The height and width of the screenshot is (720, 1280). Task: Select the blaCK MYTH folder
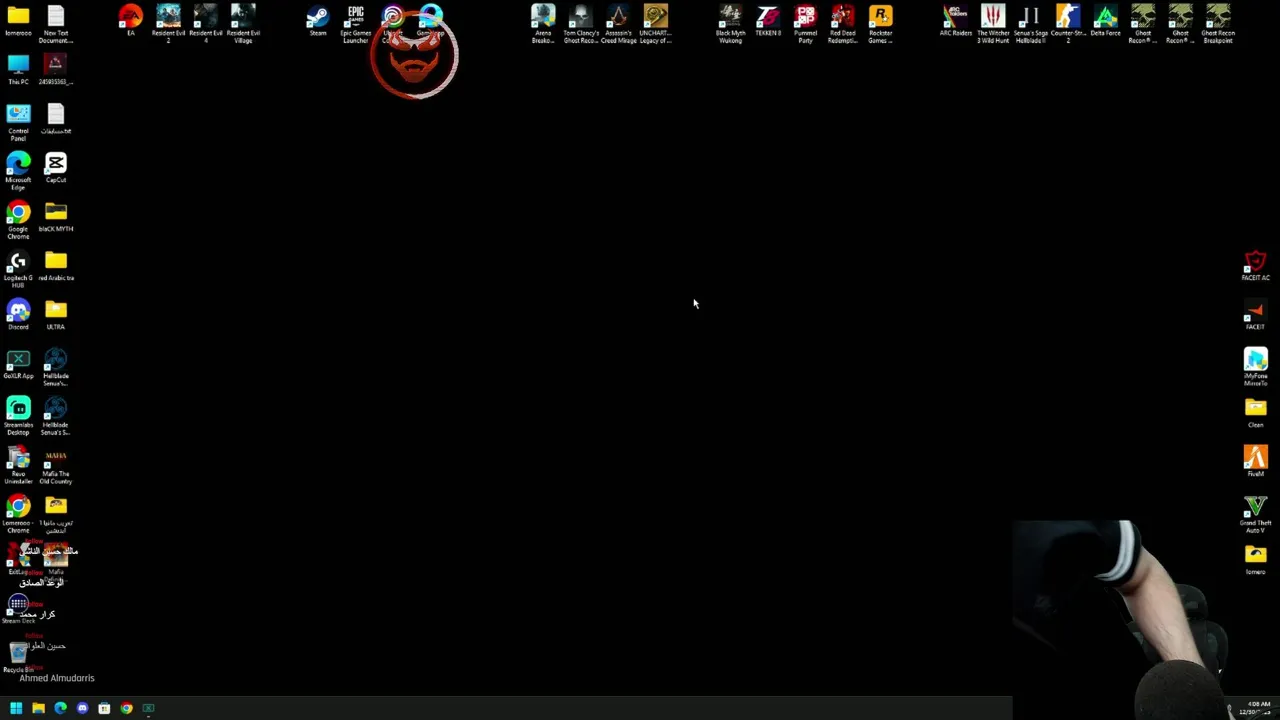coord(55,216)
